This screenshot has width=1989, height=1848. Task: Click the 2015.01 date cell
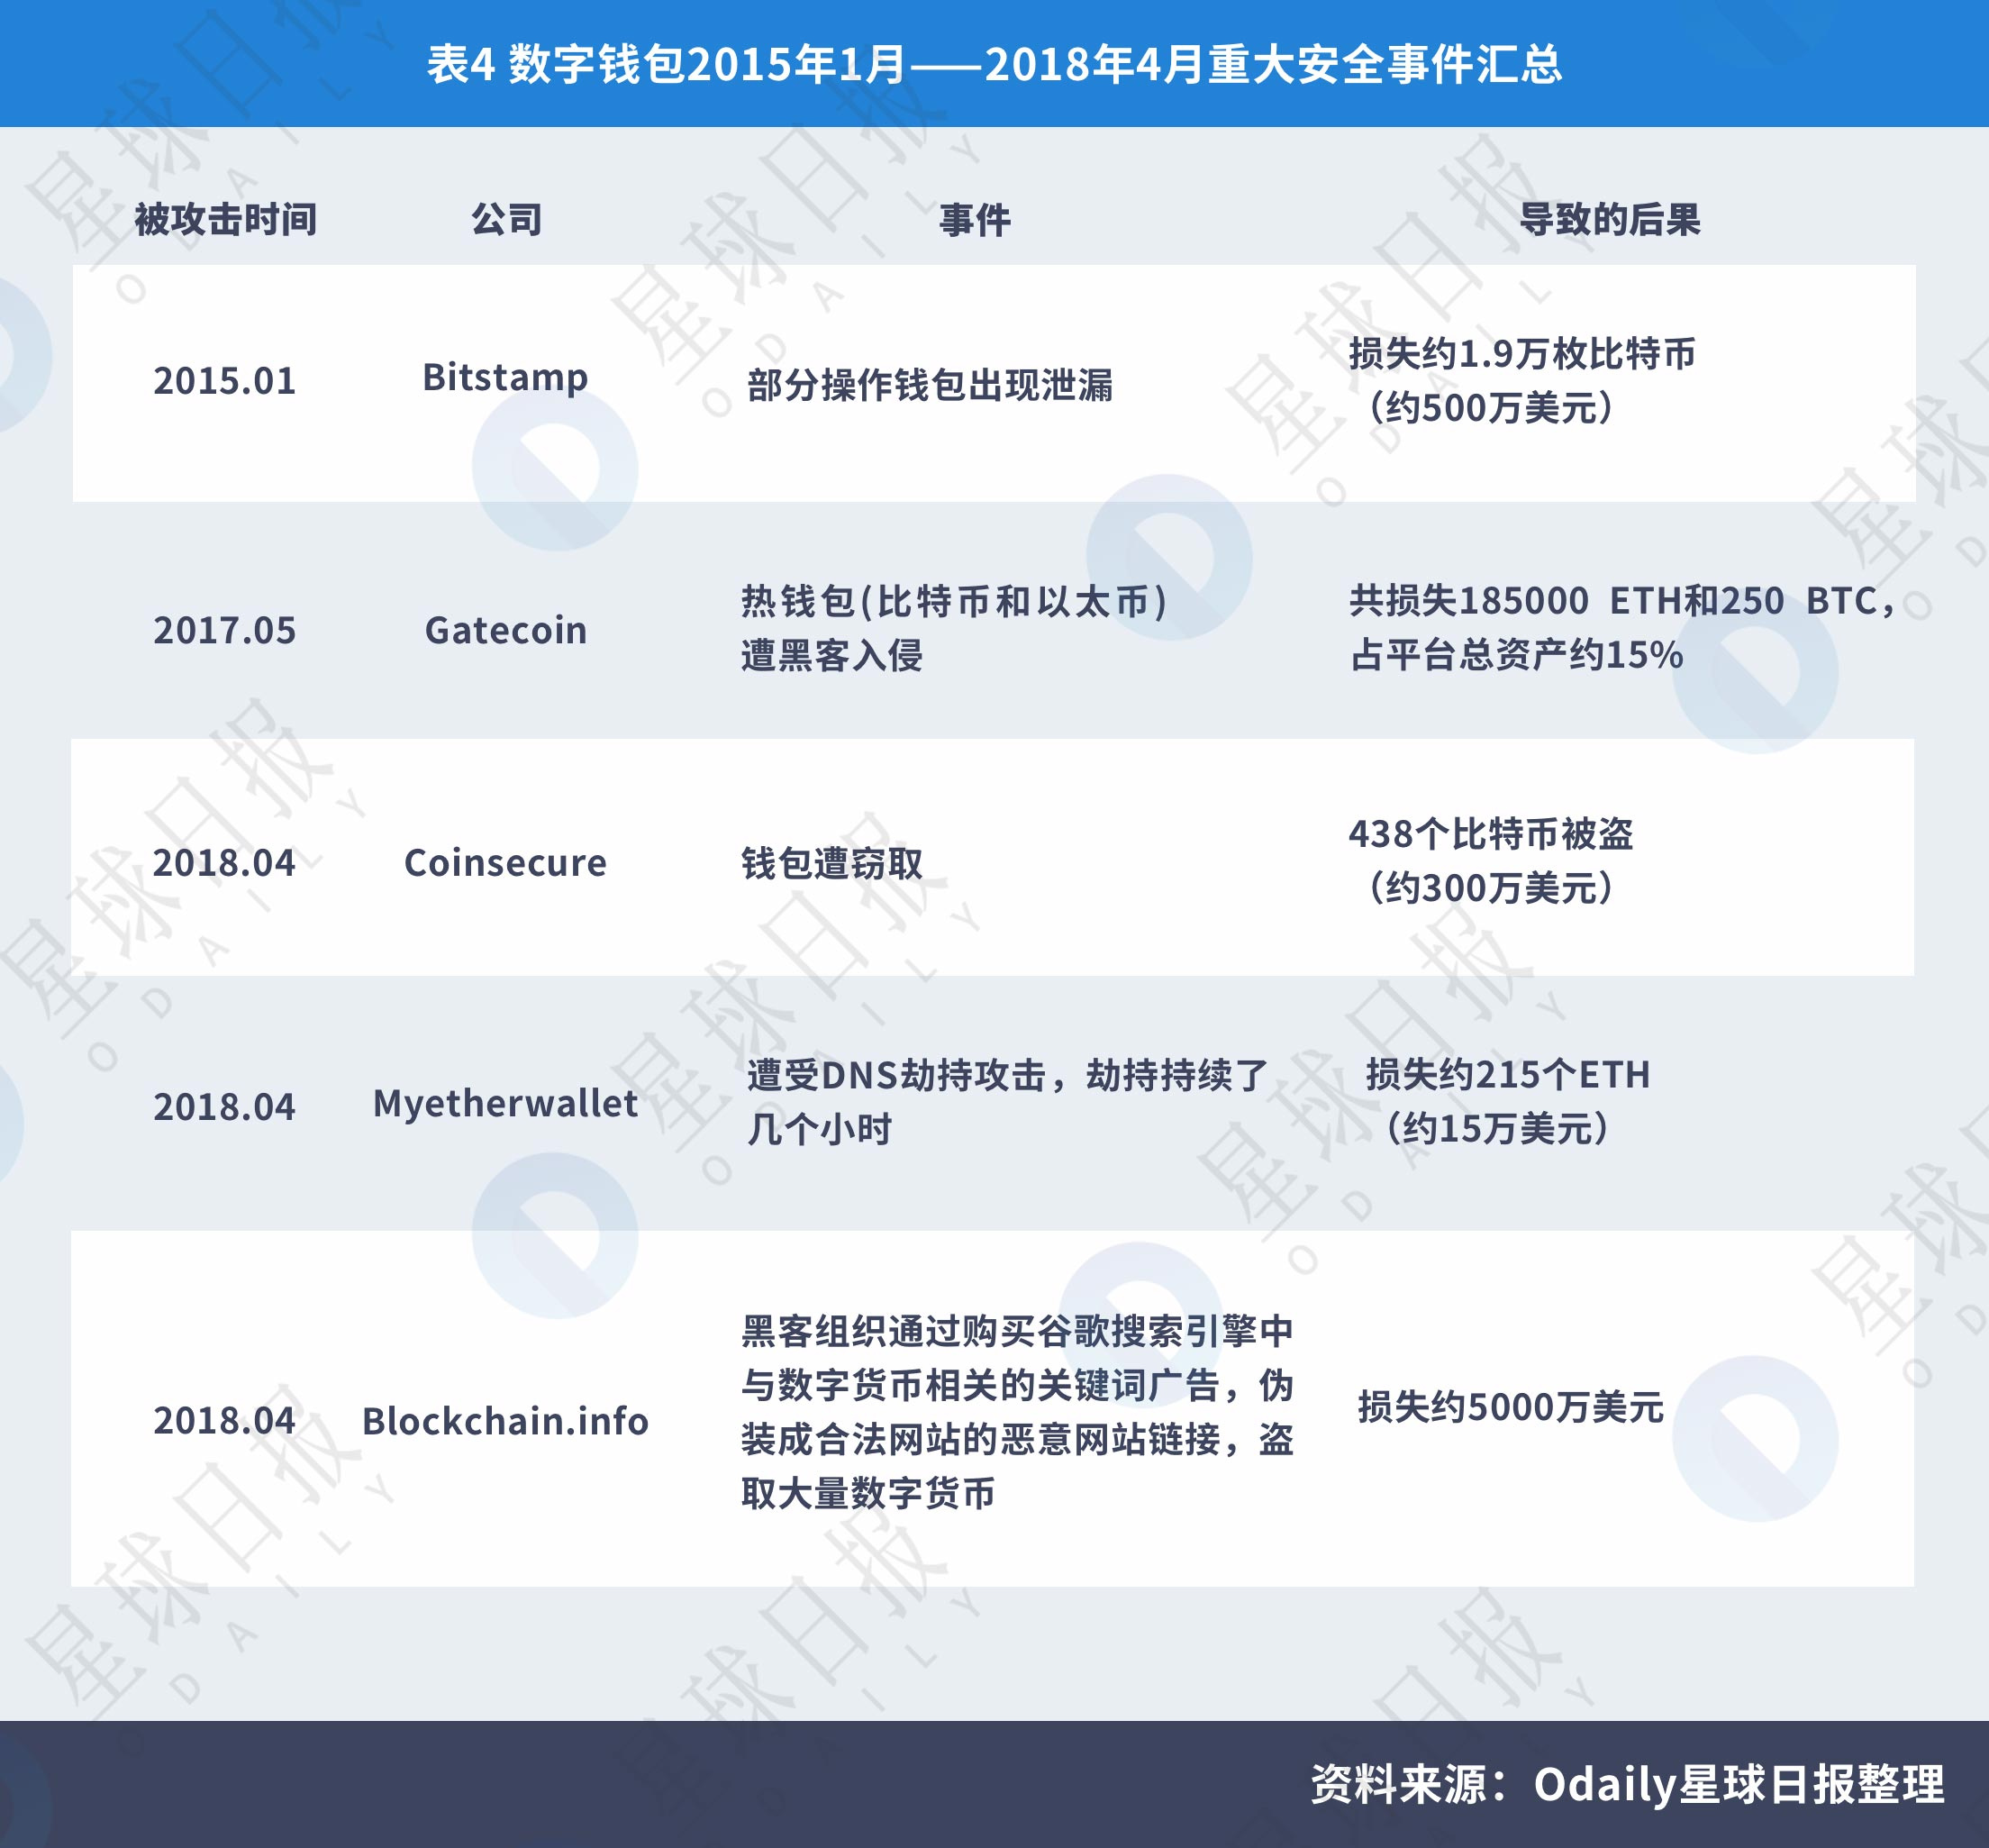225,381
